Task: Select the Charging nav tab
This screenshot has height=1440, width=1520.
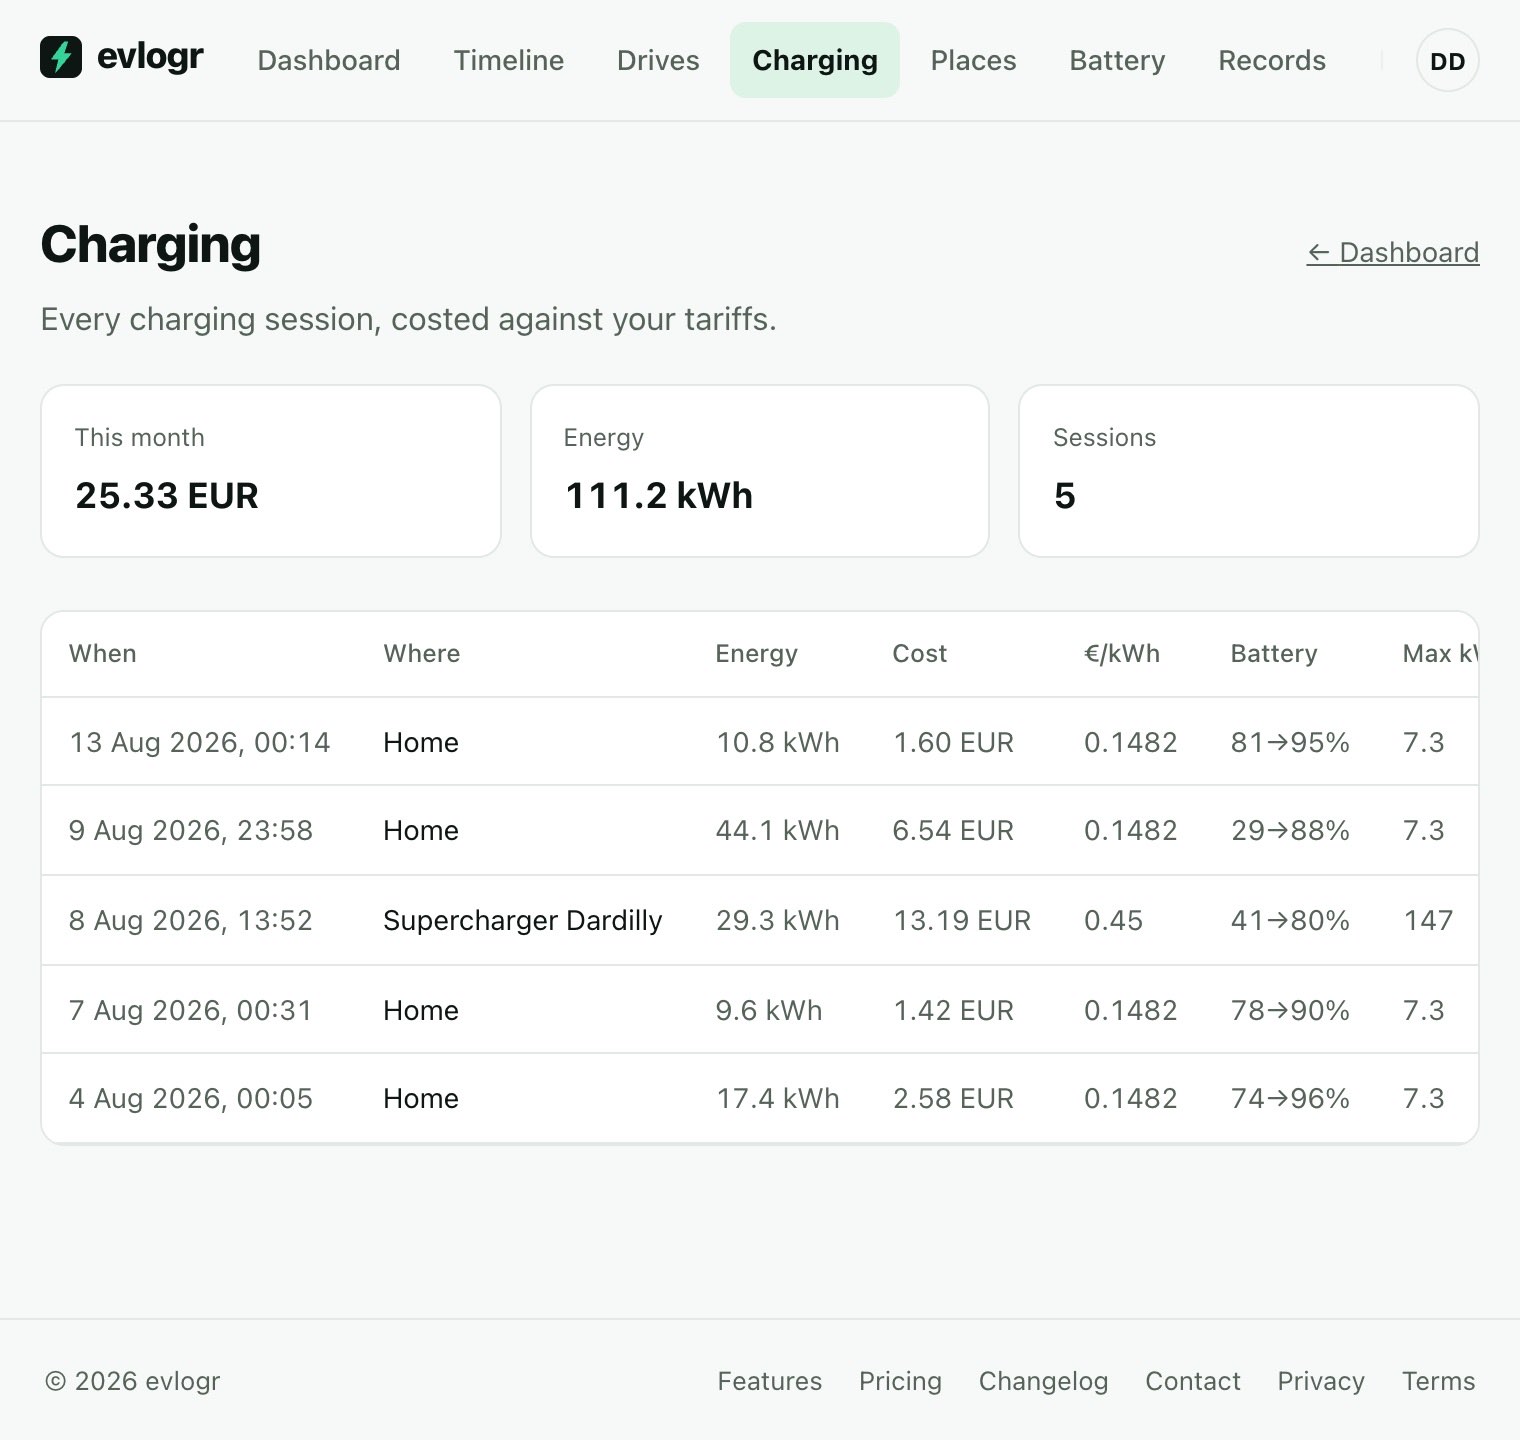Action: click(x=815, y=60)
